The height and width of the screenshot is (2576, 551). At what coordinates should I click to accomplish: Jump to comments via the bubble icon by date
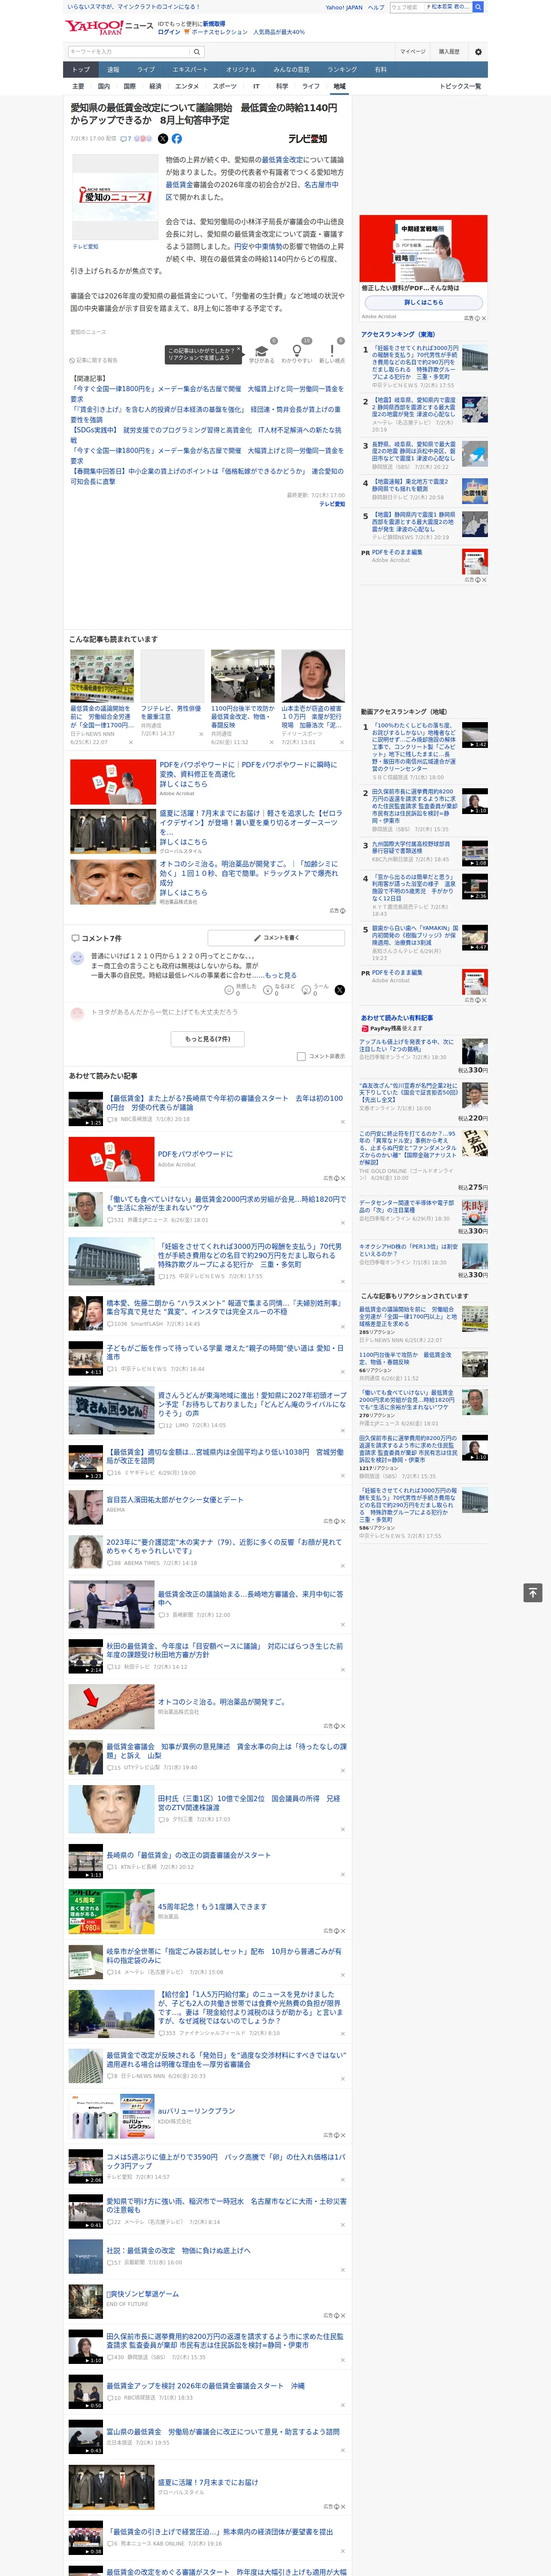click(x=126, y=139)
